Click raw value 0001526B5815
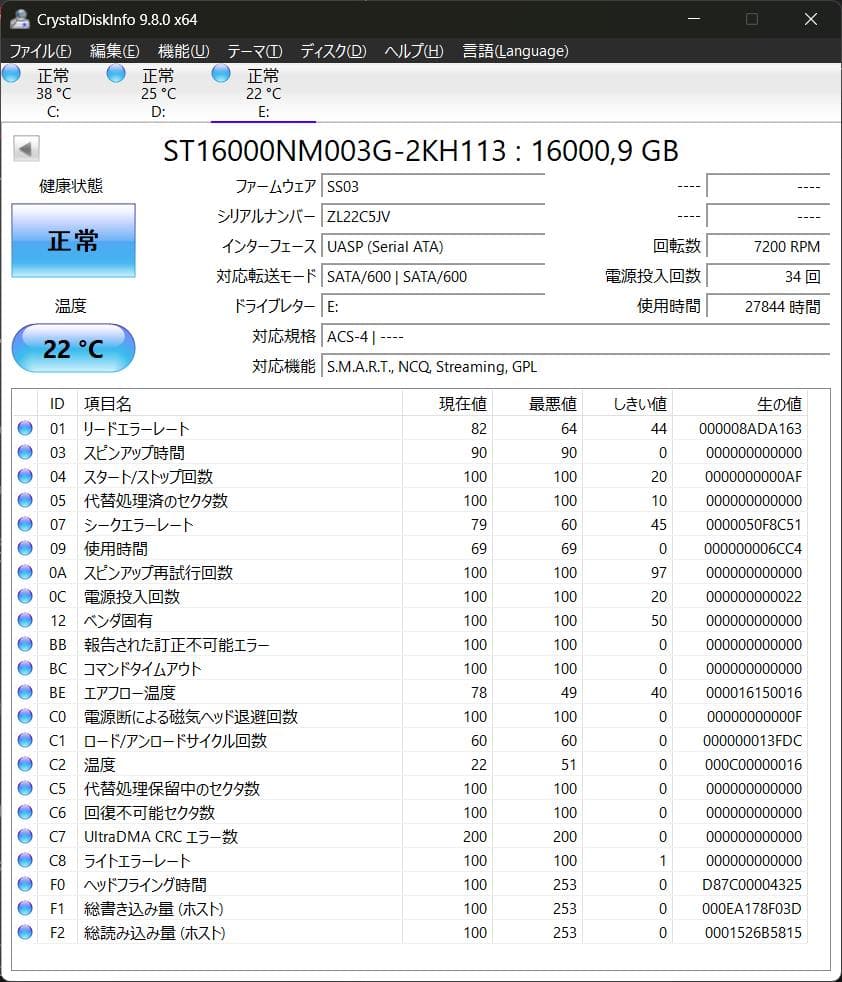This screenshot has height=982, width=842. click(x=753, y=933)
